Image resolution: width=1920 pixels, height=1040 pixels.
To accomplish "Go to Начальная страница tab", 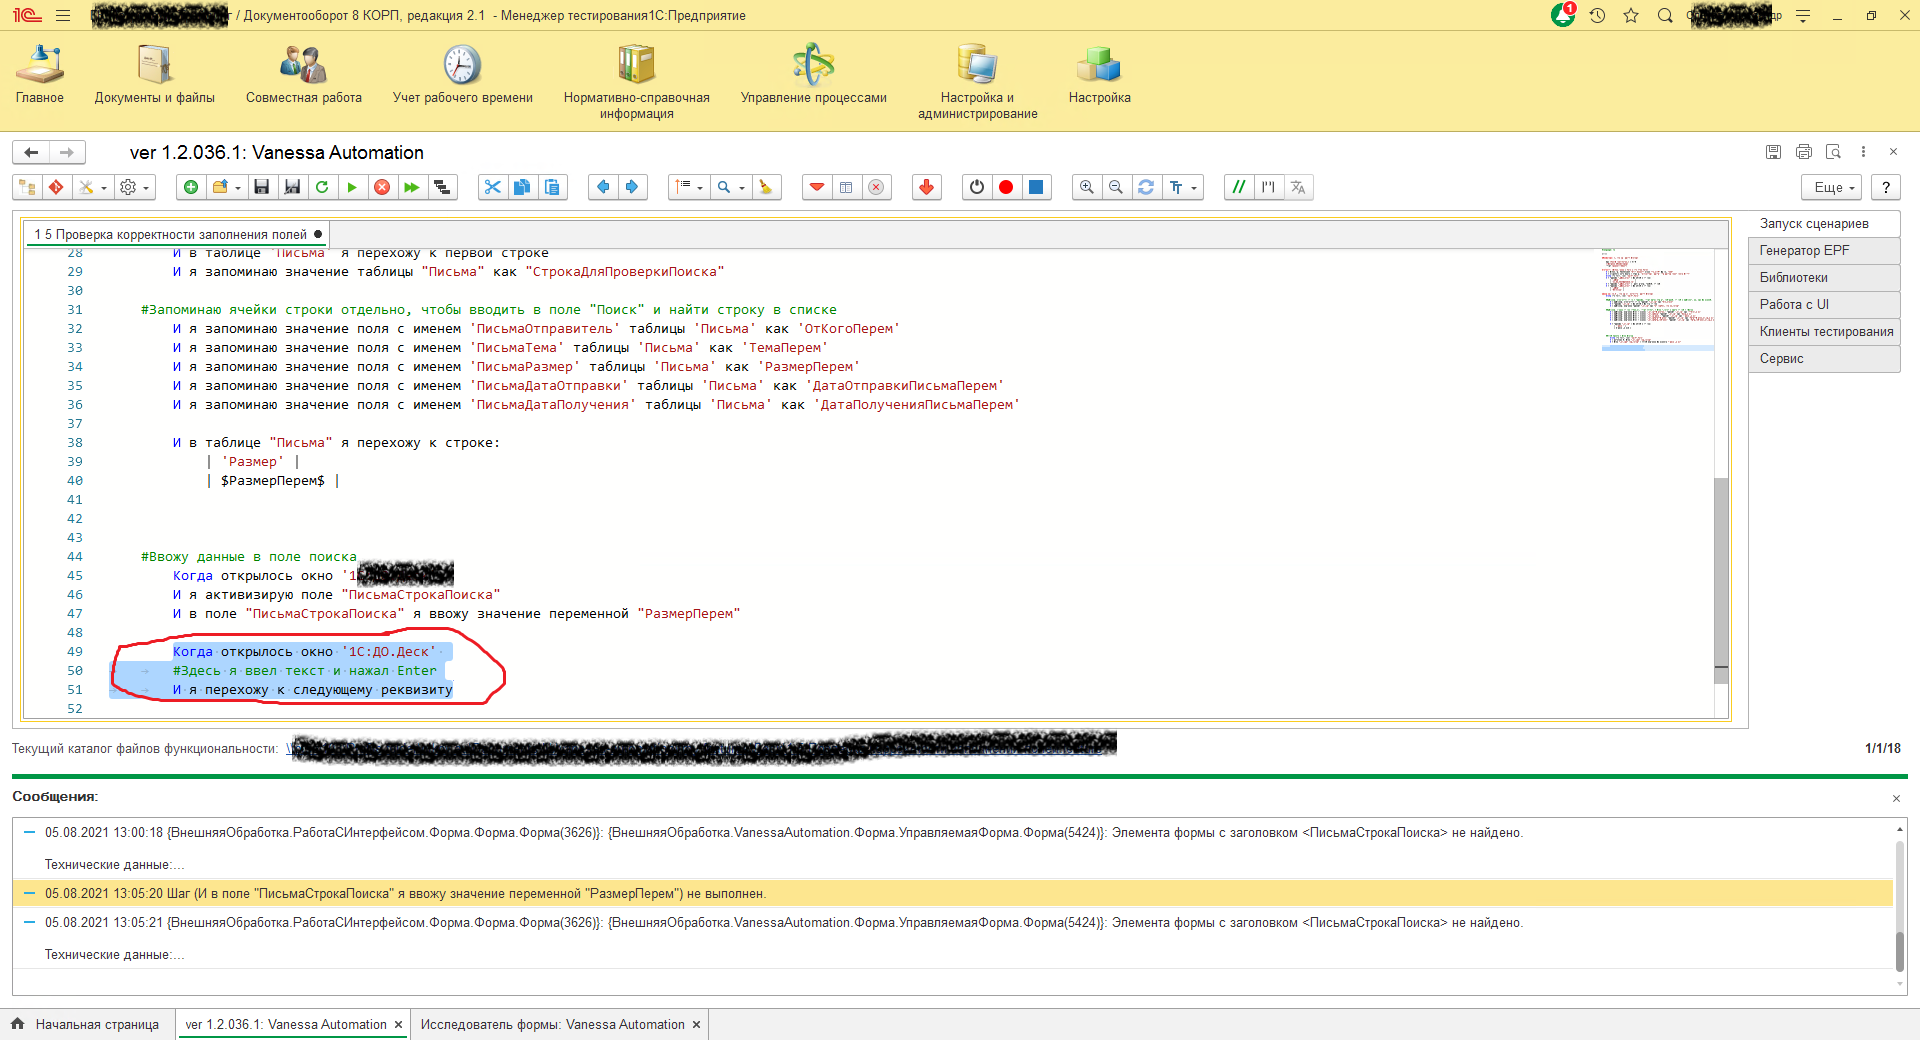I will pos(86,1024).
